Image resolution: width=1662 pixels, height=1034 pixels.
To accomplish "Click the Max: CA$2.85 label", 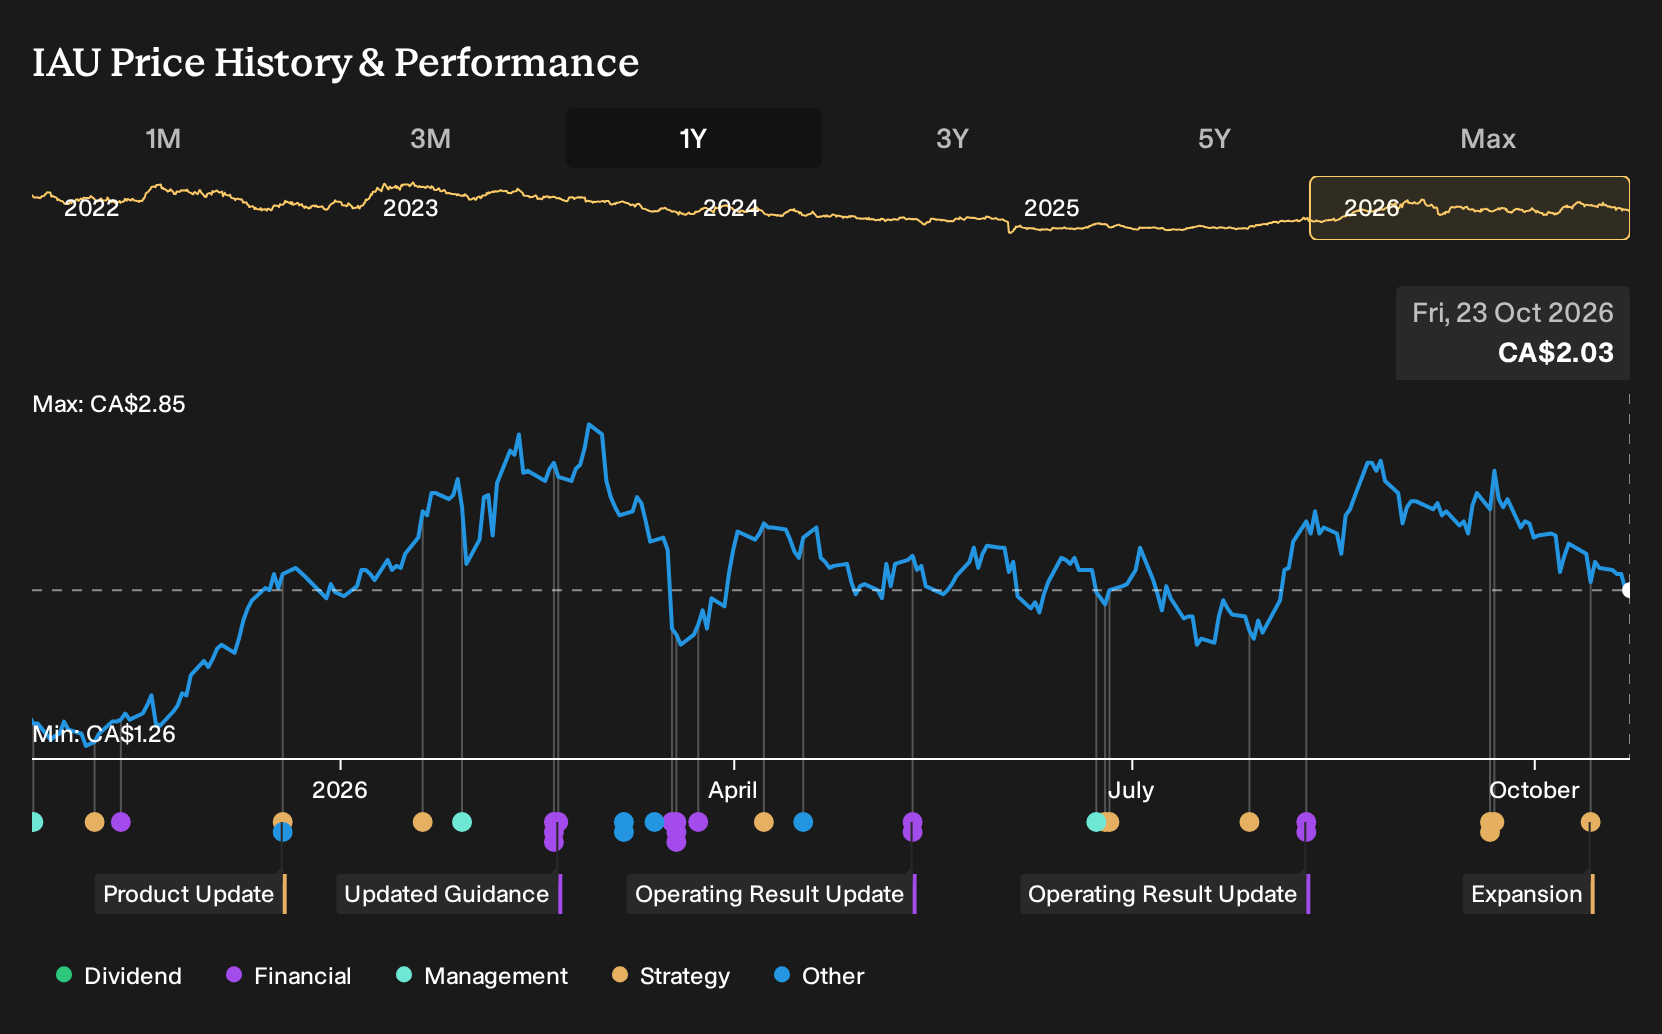I will 109,404.
